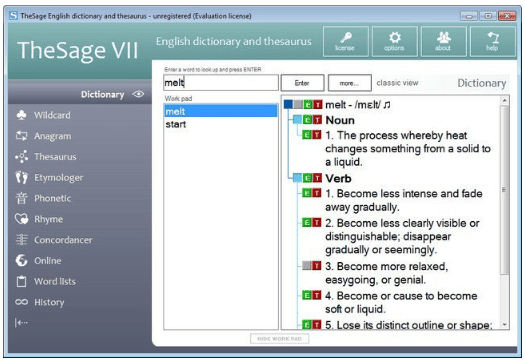Toggle grey box on melt headword row
Image resolution: width=525 pixels, height=360 pixels.
(298, 104)
